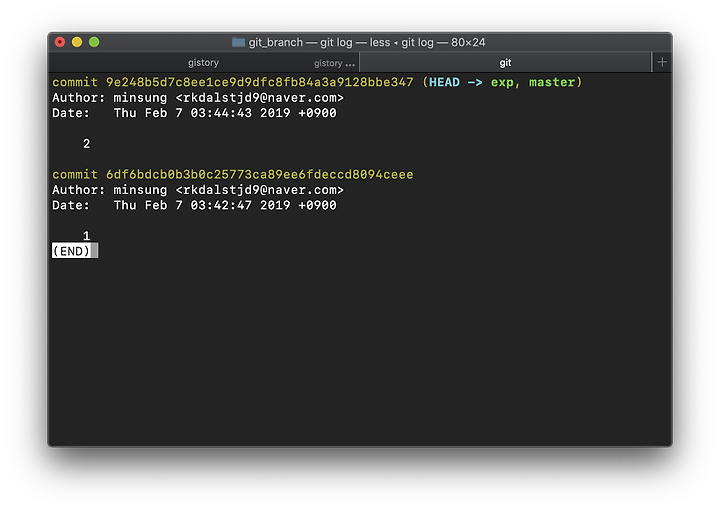Click commit hash 9e248b5d7c8ee1ce9d9dfc8fb84a3a9128bbe347

pyautogui.click(x=259, y=82)
